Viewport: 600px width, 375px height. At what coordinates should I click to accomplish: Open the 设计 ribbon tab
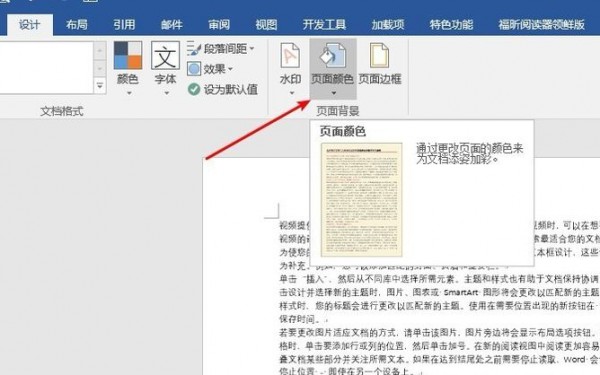[29, 25]
